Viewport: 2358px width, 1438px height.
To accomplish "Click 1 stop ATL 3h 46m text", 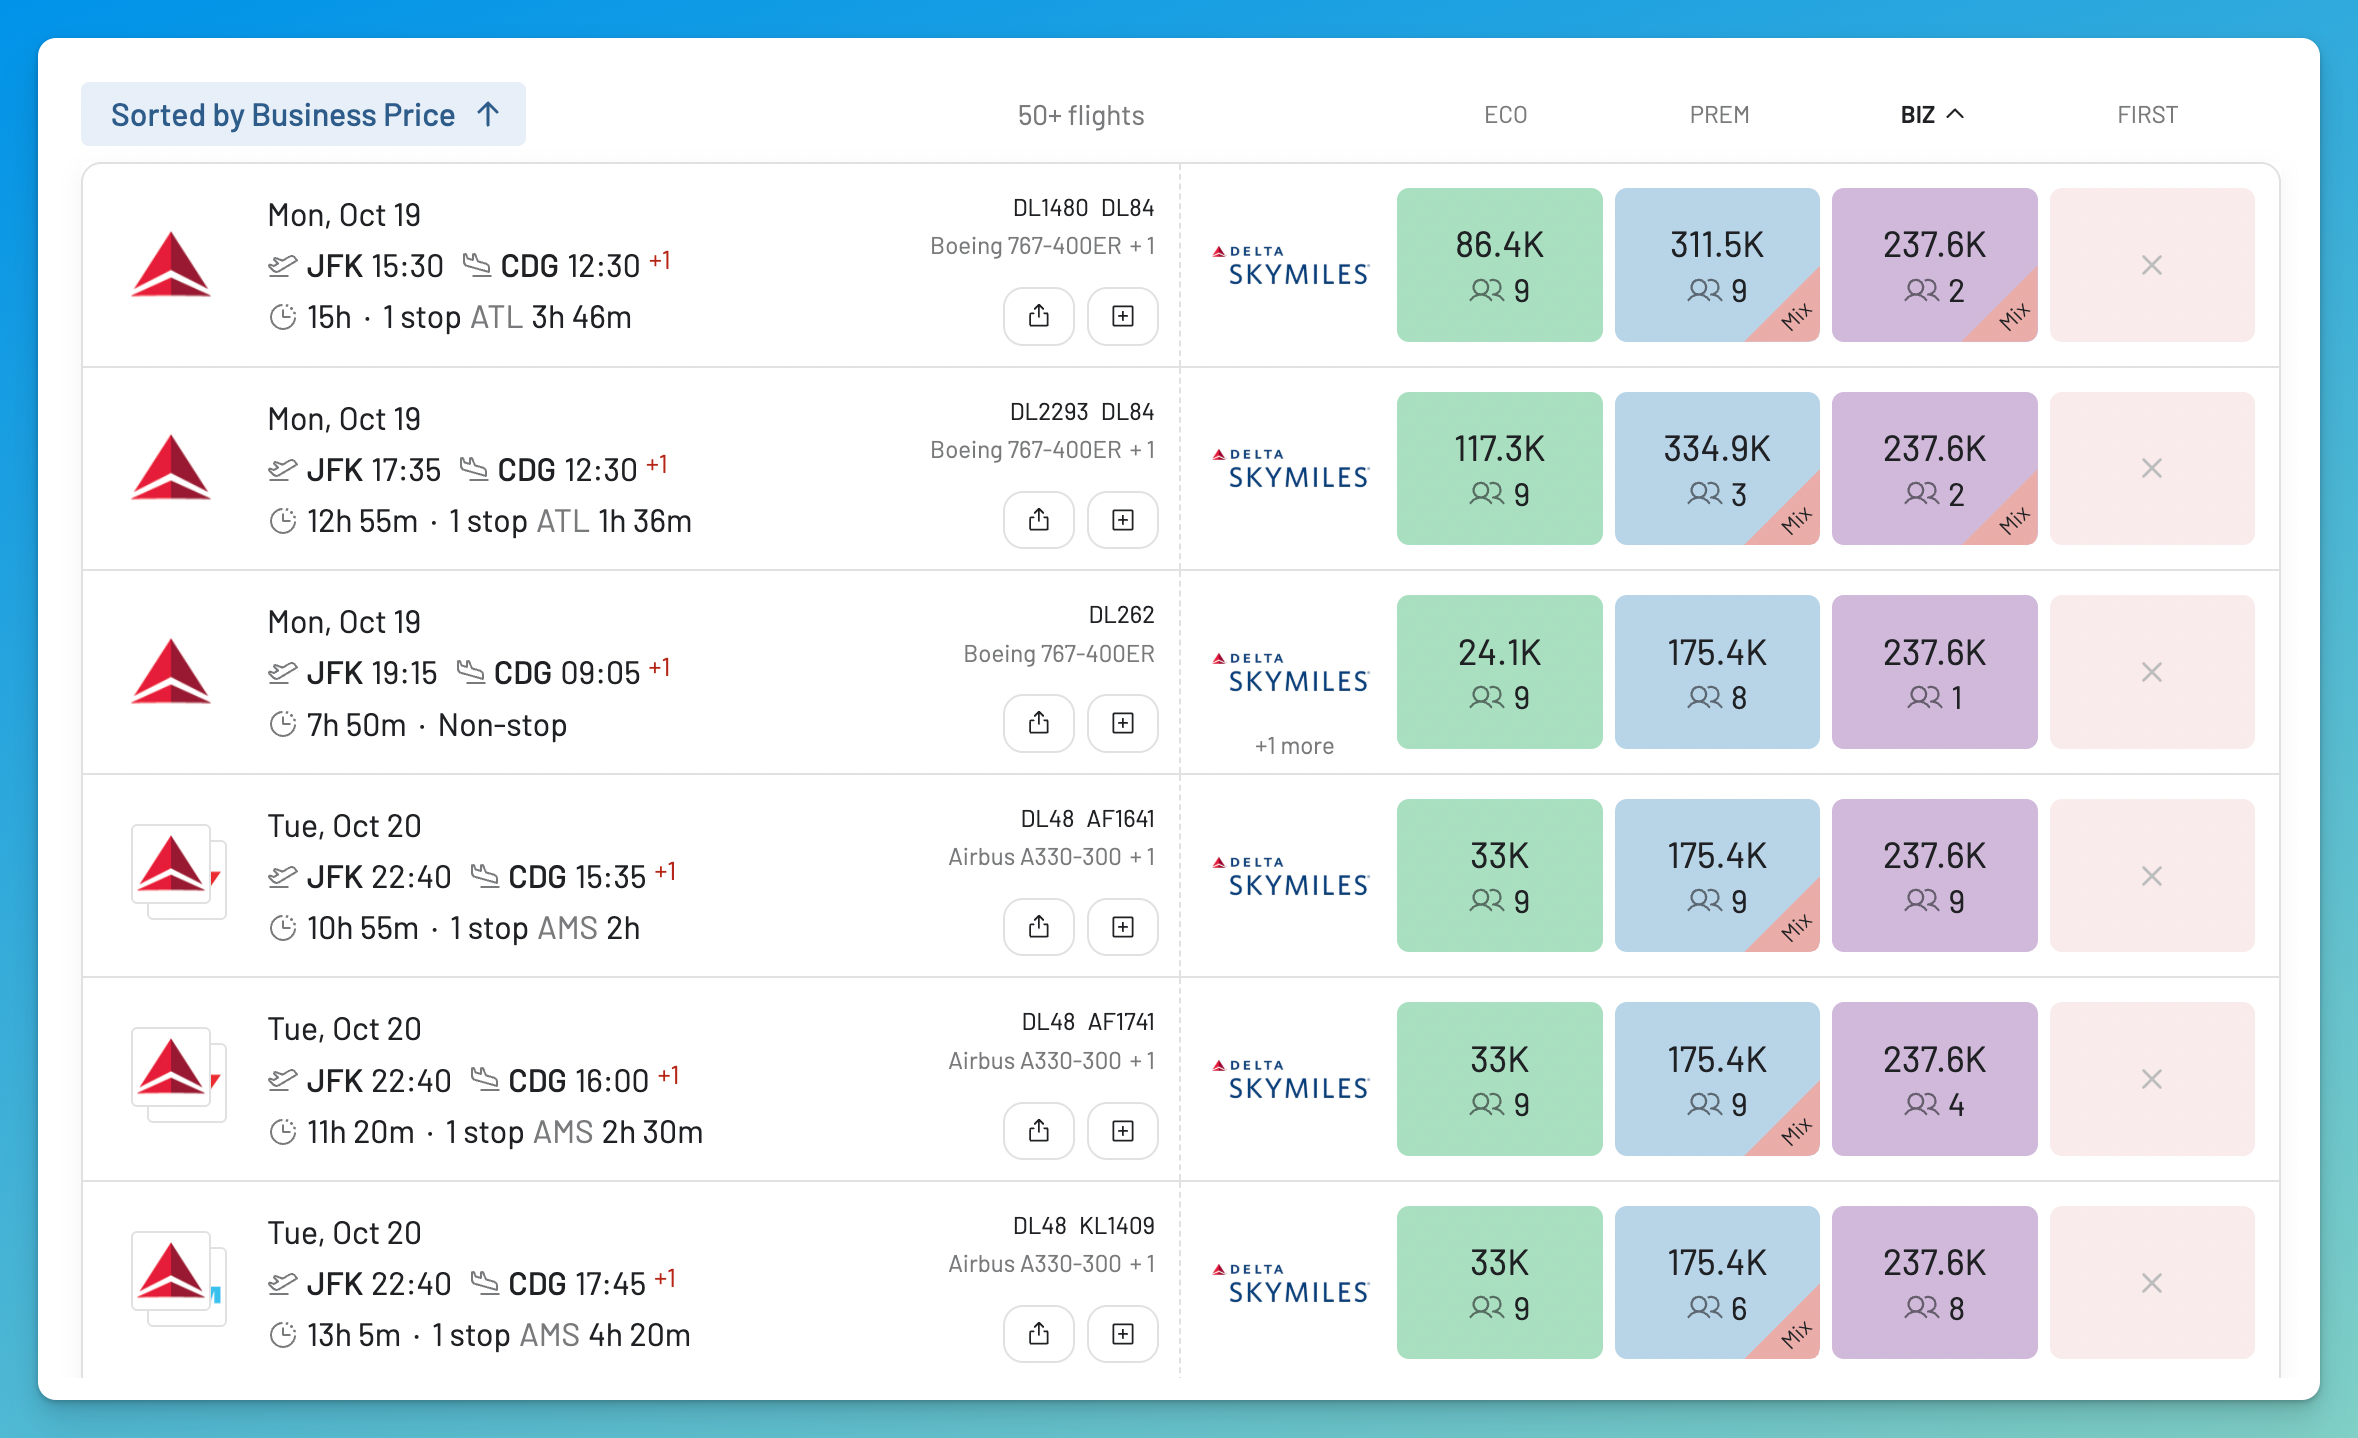I will tap(507, 317).
